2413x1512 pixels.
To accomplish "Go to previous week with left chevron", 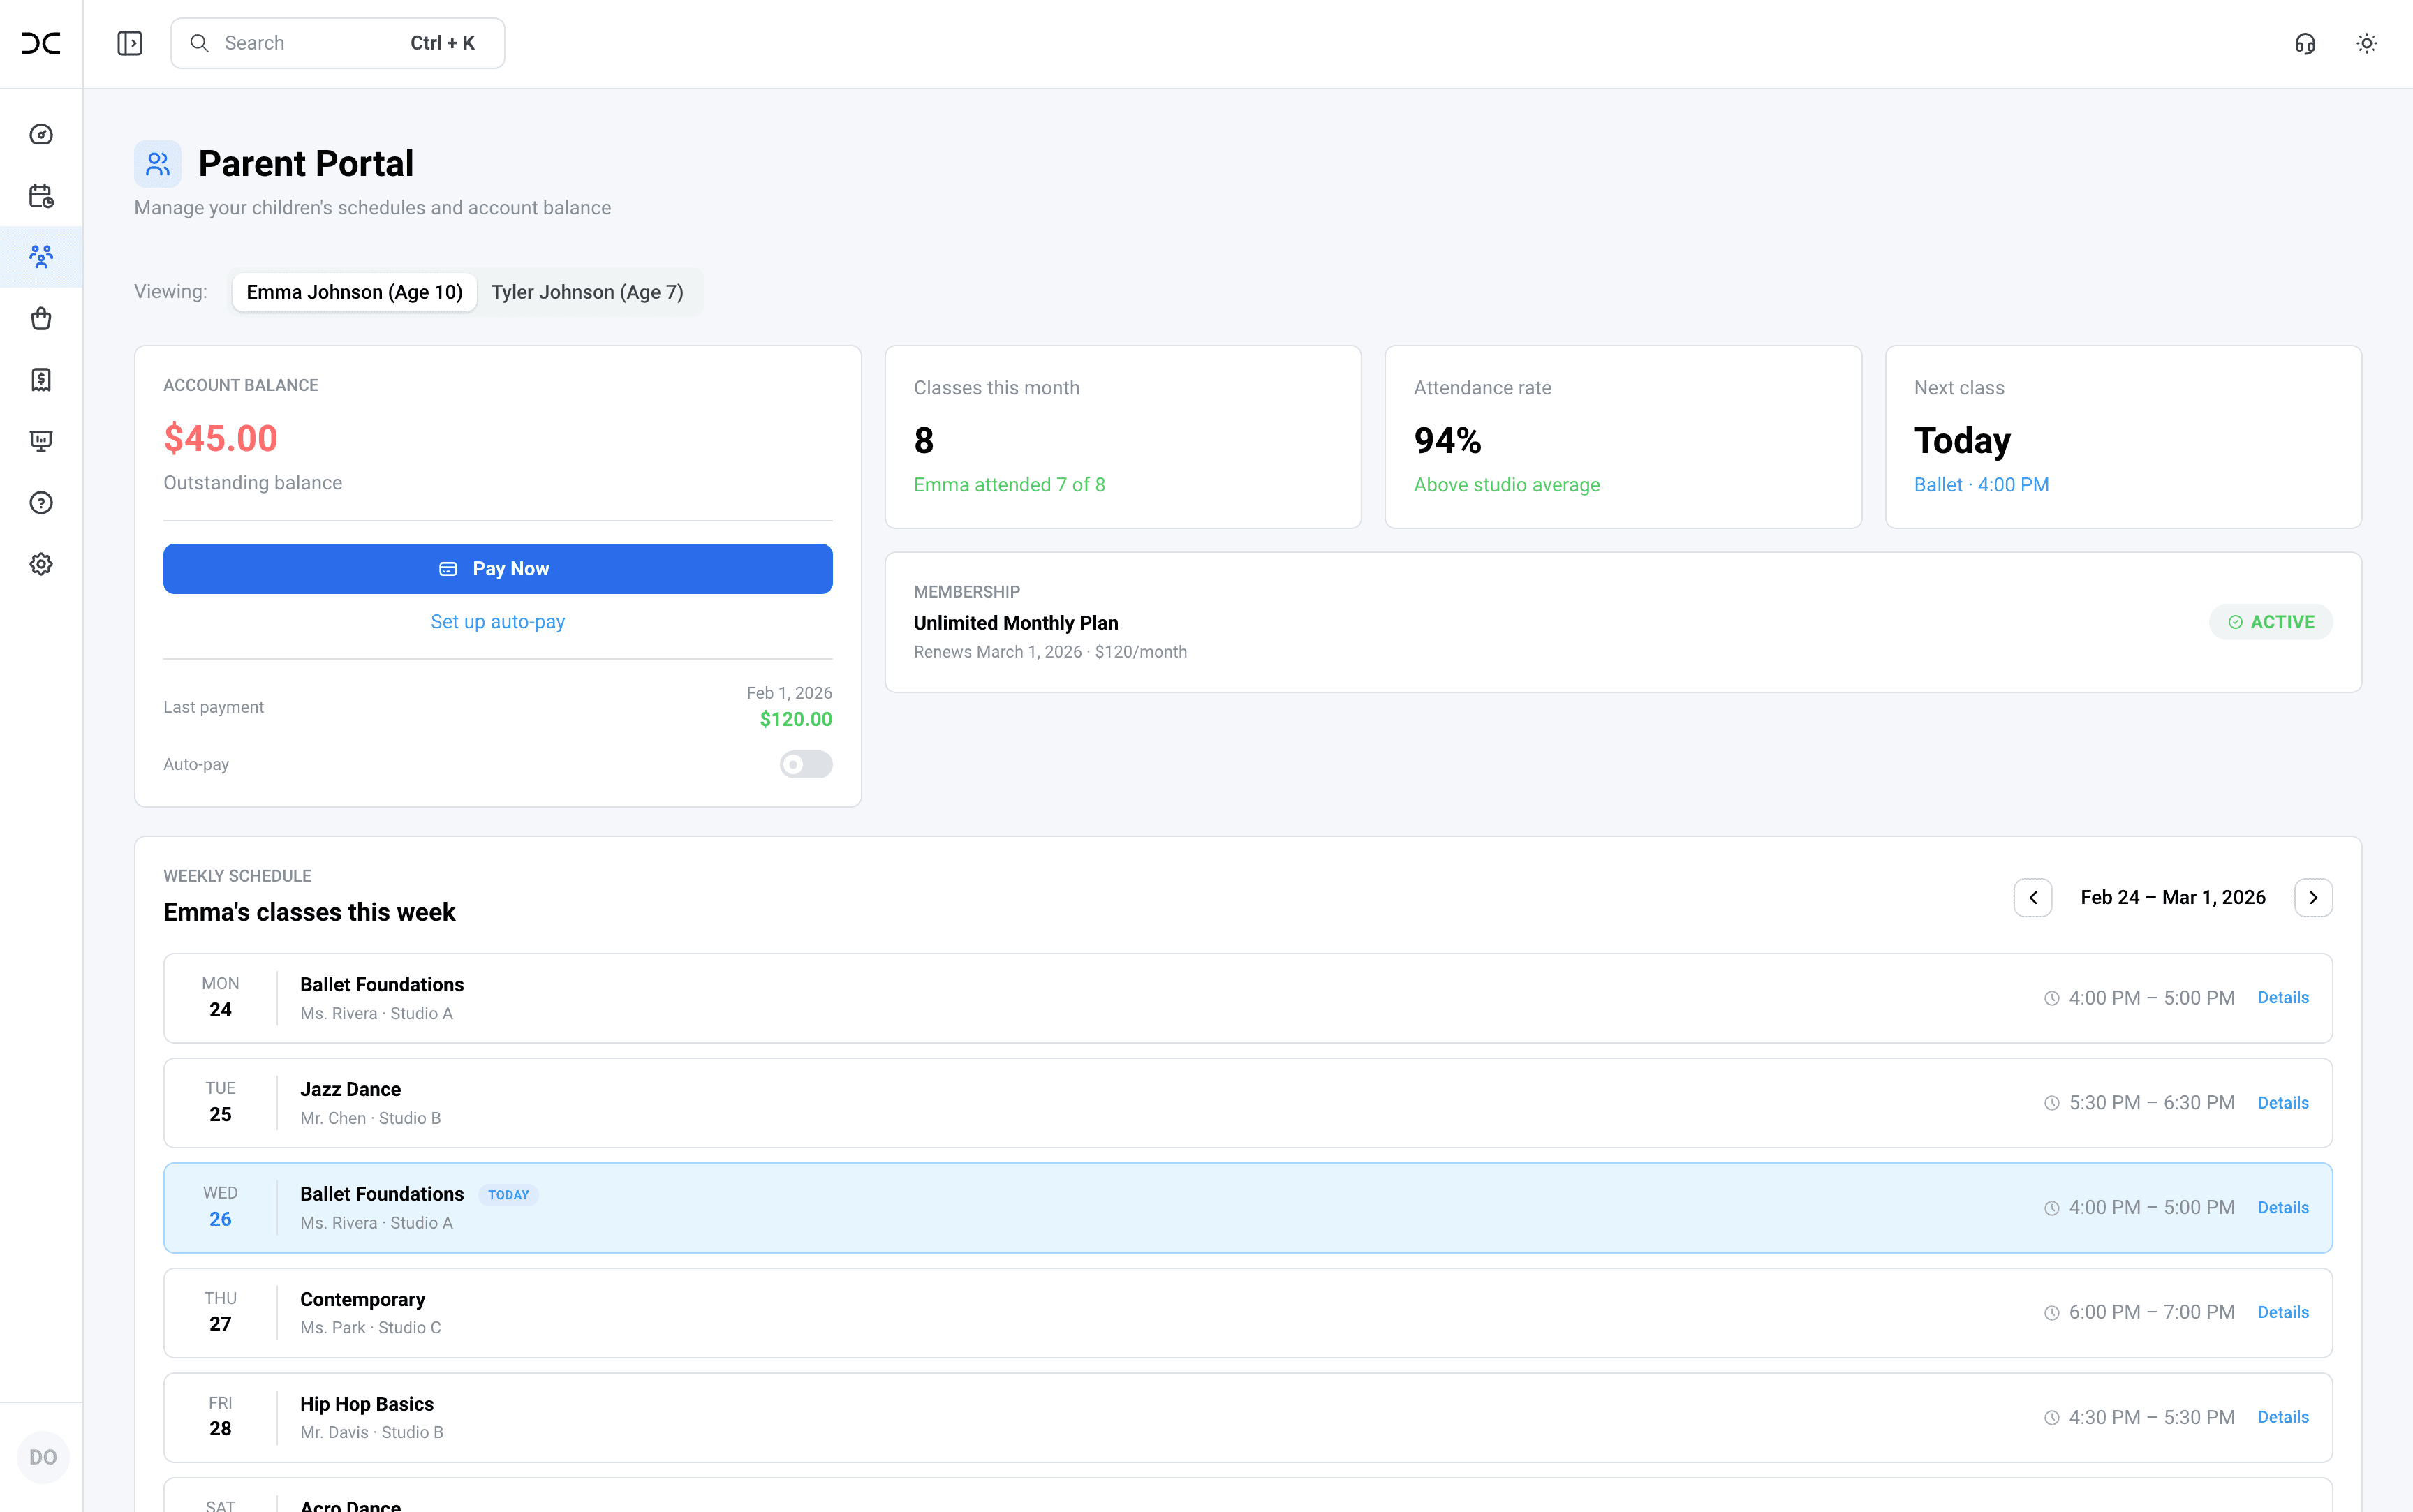I will (2033, 897).
